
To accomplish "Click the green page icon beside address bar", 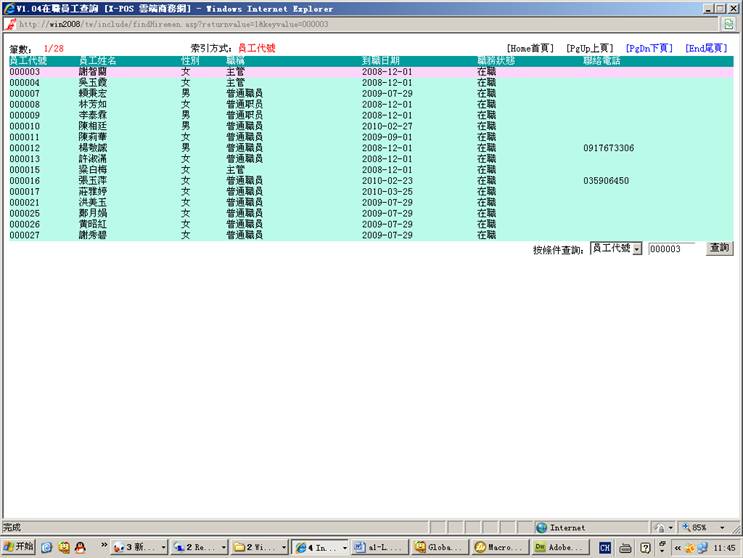I will (x=728, y=23).
